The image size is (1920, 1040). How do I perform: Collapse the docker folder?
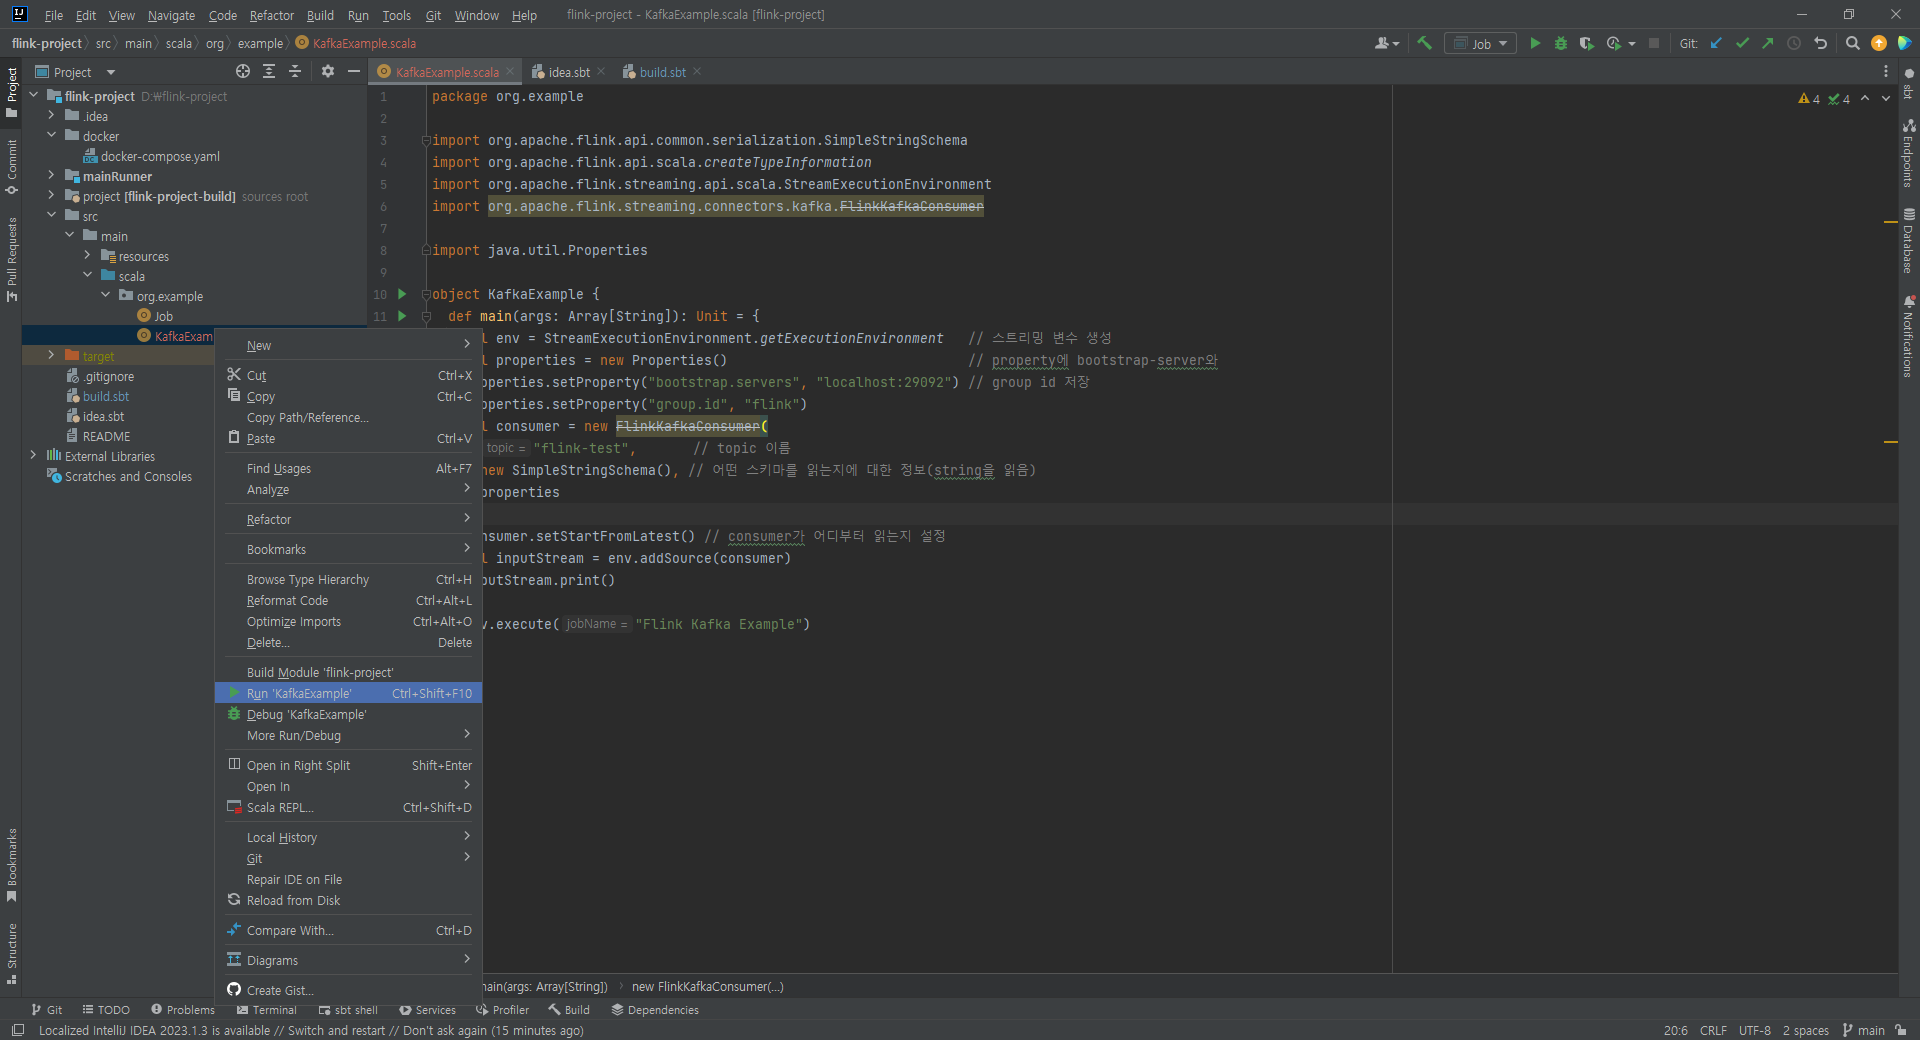click(x=52, y=135)
